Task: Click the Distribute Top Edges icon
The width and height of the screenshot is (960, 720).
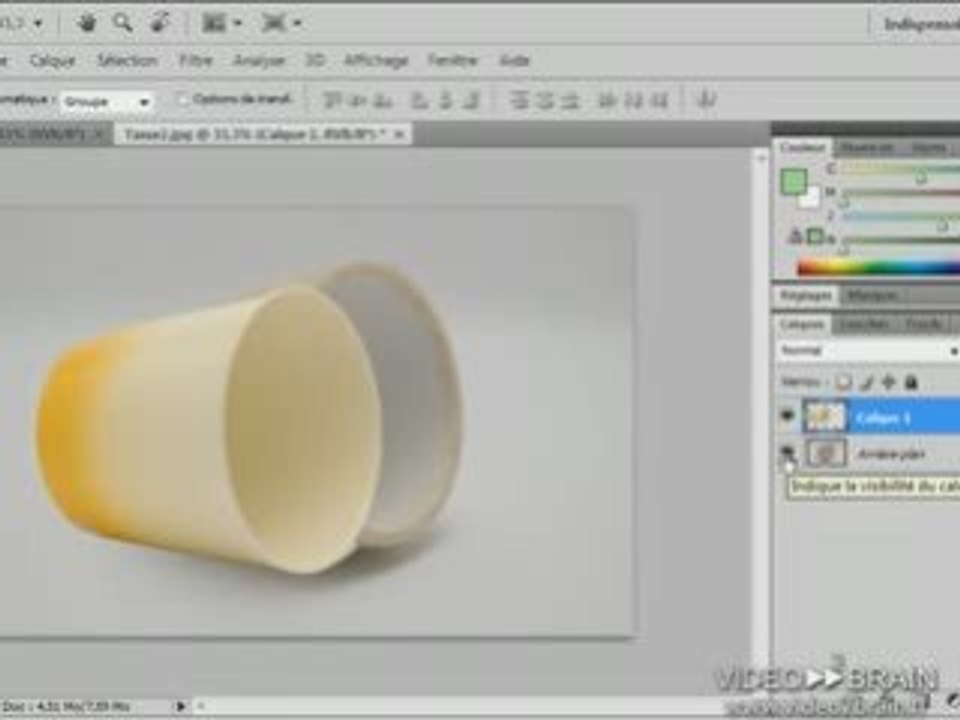Action: (519, 100)
